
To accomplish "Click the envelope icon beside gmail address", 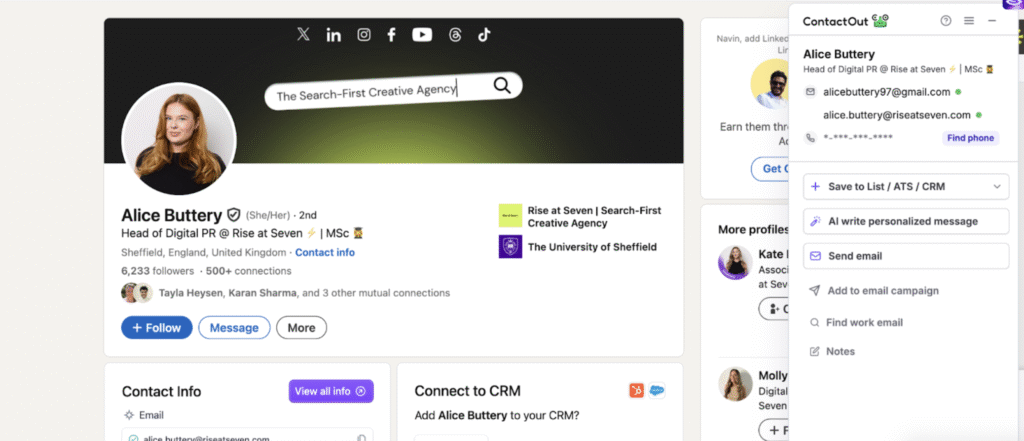I will tap(810, 92).
